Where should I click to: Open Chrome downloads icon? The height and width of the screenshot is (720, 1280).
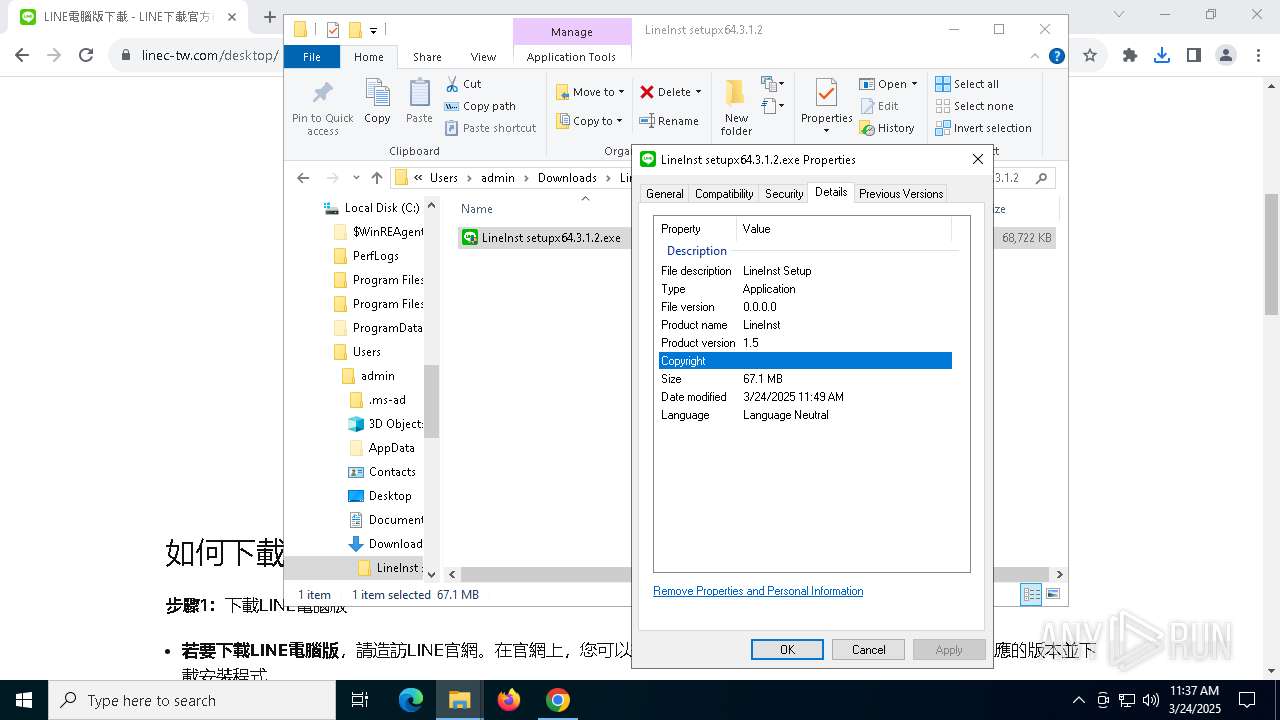point(1161,56)
